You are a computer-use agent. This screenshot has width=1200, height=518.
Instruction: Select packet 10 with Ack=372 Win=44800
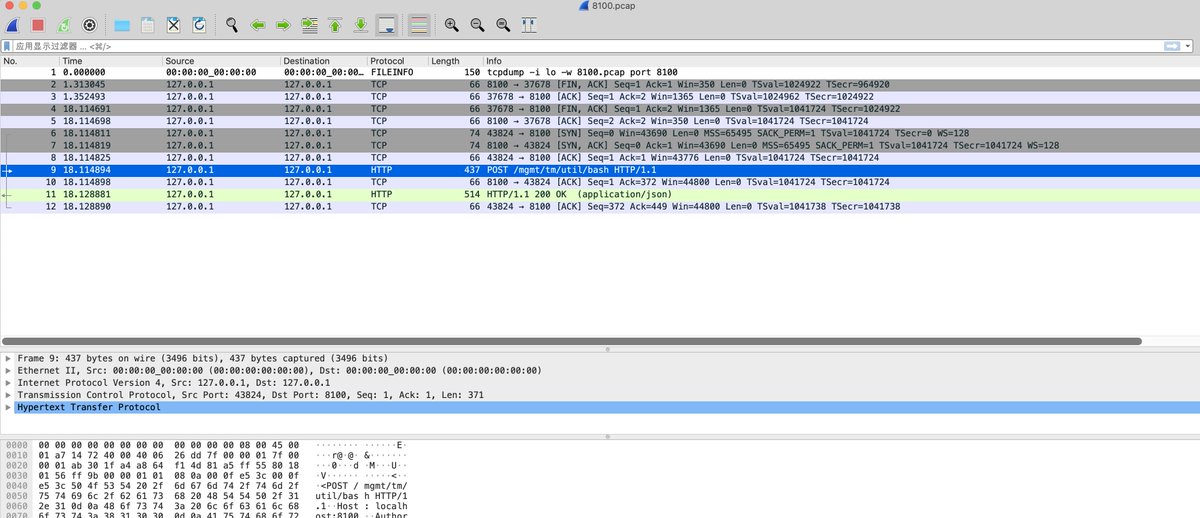point(600,182)
